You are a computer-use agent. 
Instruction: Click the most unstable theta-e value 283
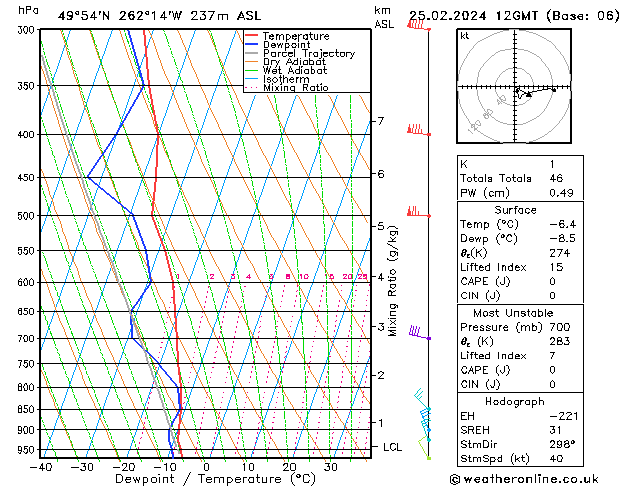pyautogui.click(x=560, y=341)
